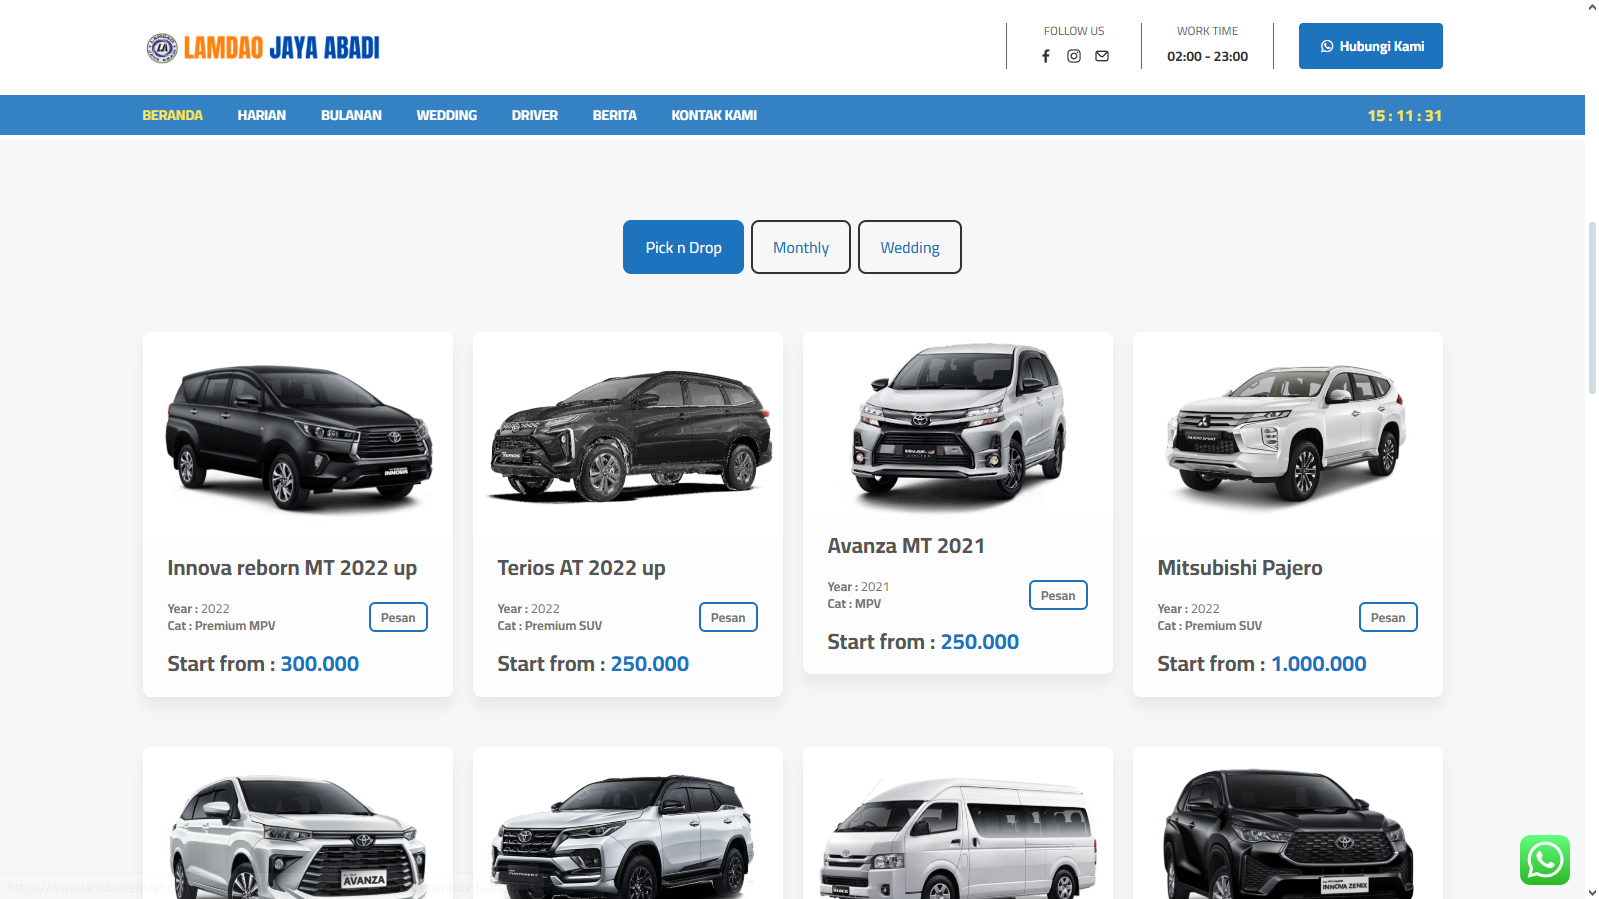Image resolution: width=1599 pixels, height=899 pixels.
Task: Open the white Mitsubishi Pajero image
Action: click(1288, 434)
